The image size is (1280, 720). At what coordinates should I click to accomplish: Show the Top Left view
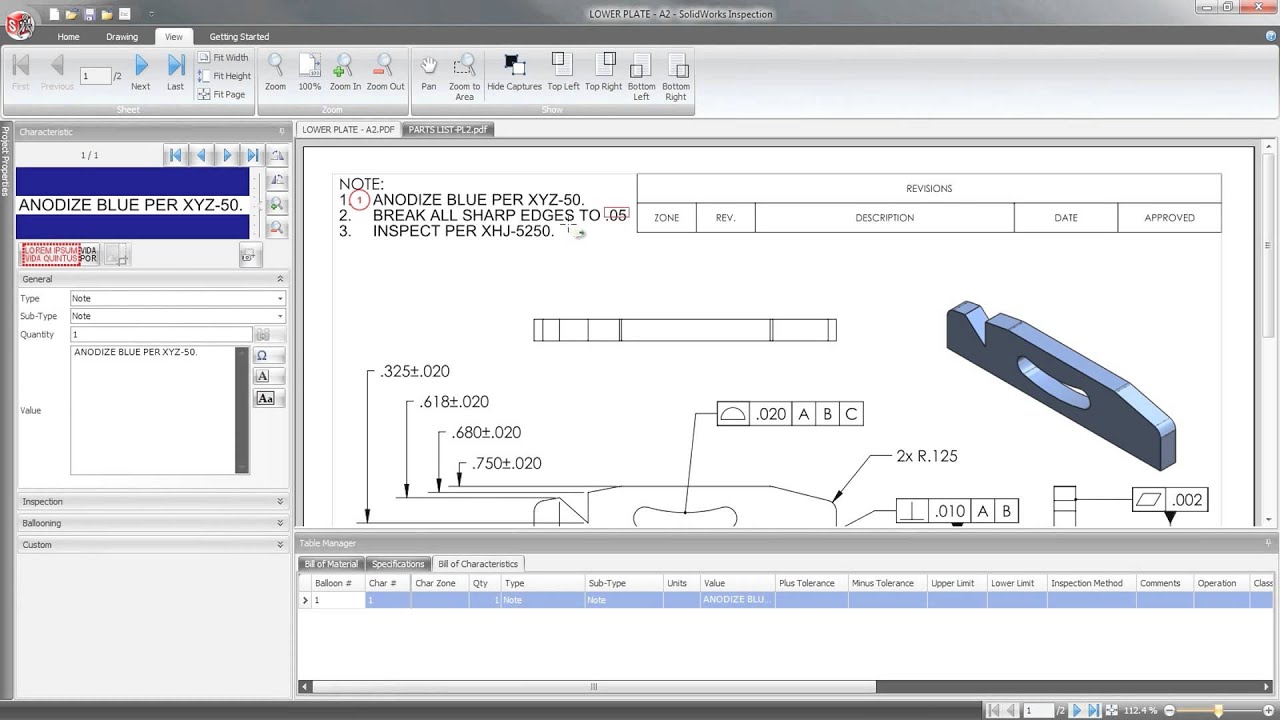(563, 72)
